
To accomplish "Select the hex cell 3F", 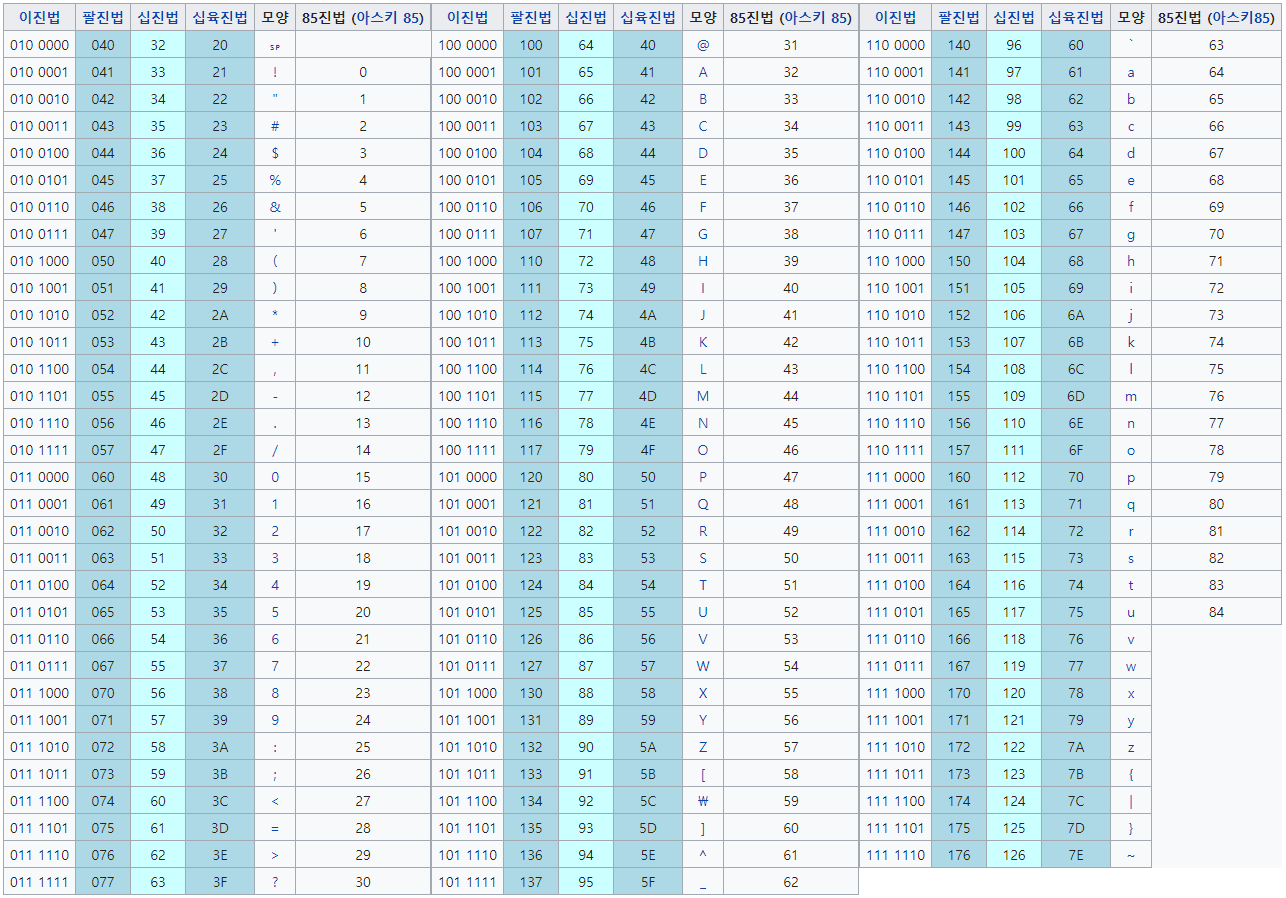I will click(220, 882).
